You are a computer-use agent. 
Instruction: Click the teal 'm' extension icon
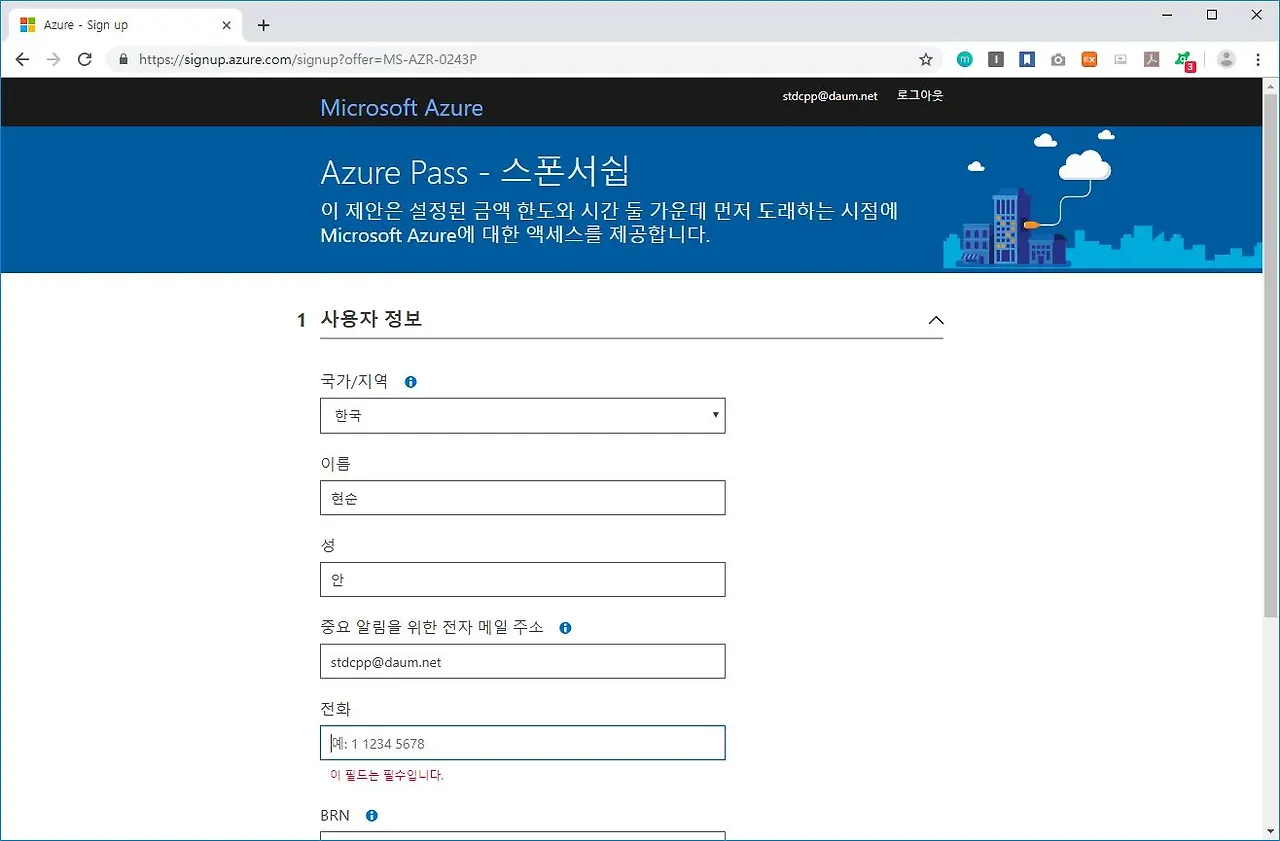point(964,59)
